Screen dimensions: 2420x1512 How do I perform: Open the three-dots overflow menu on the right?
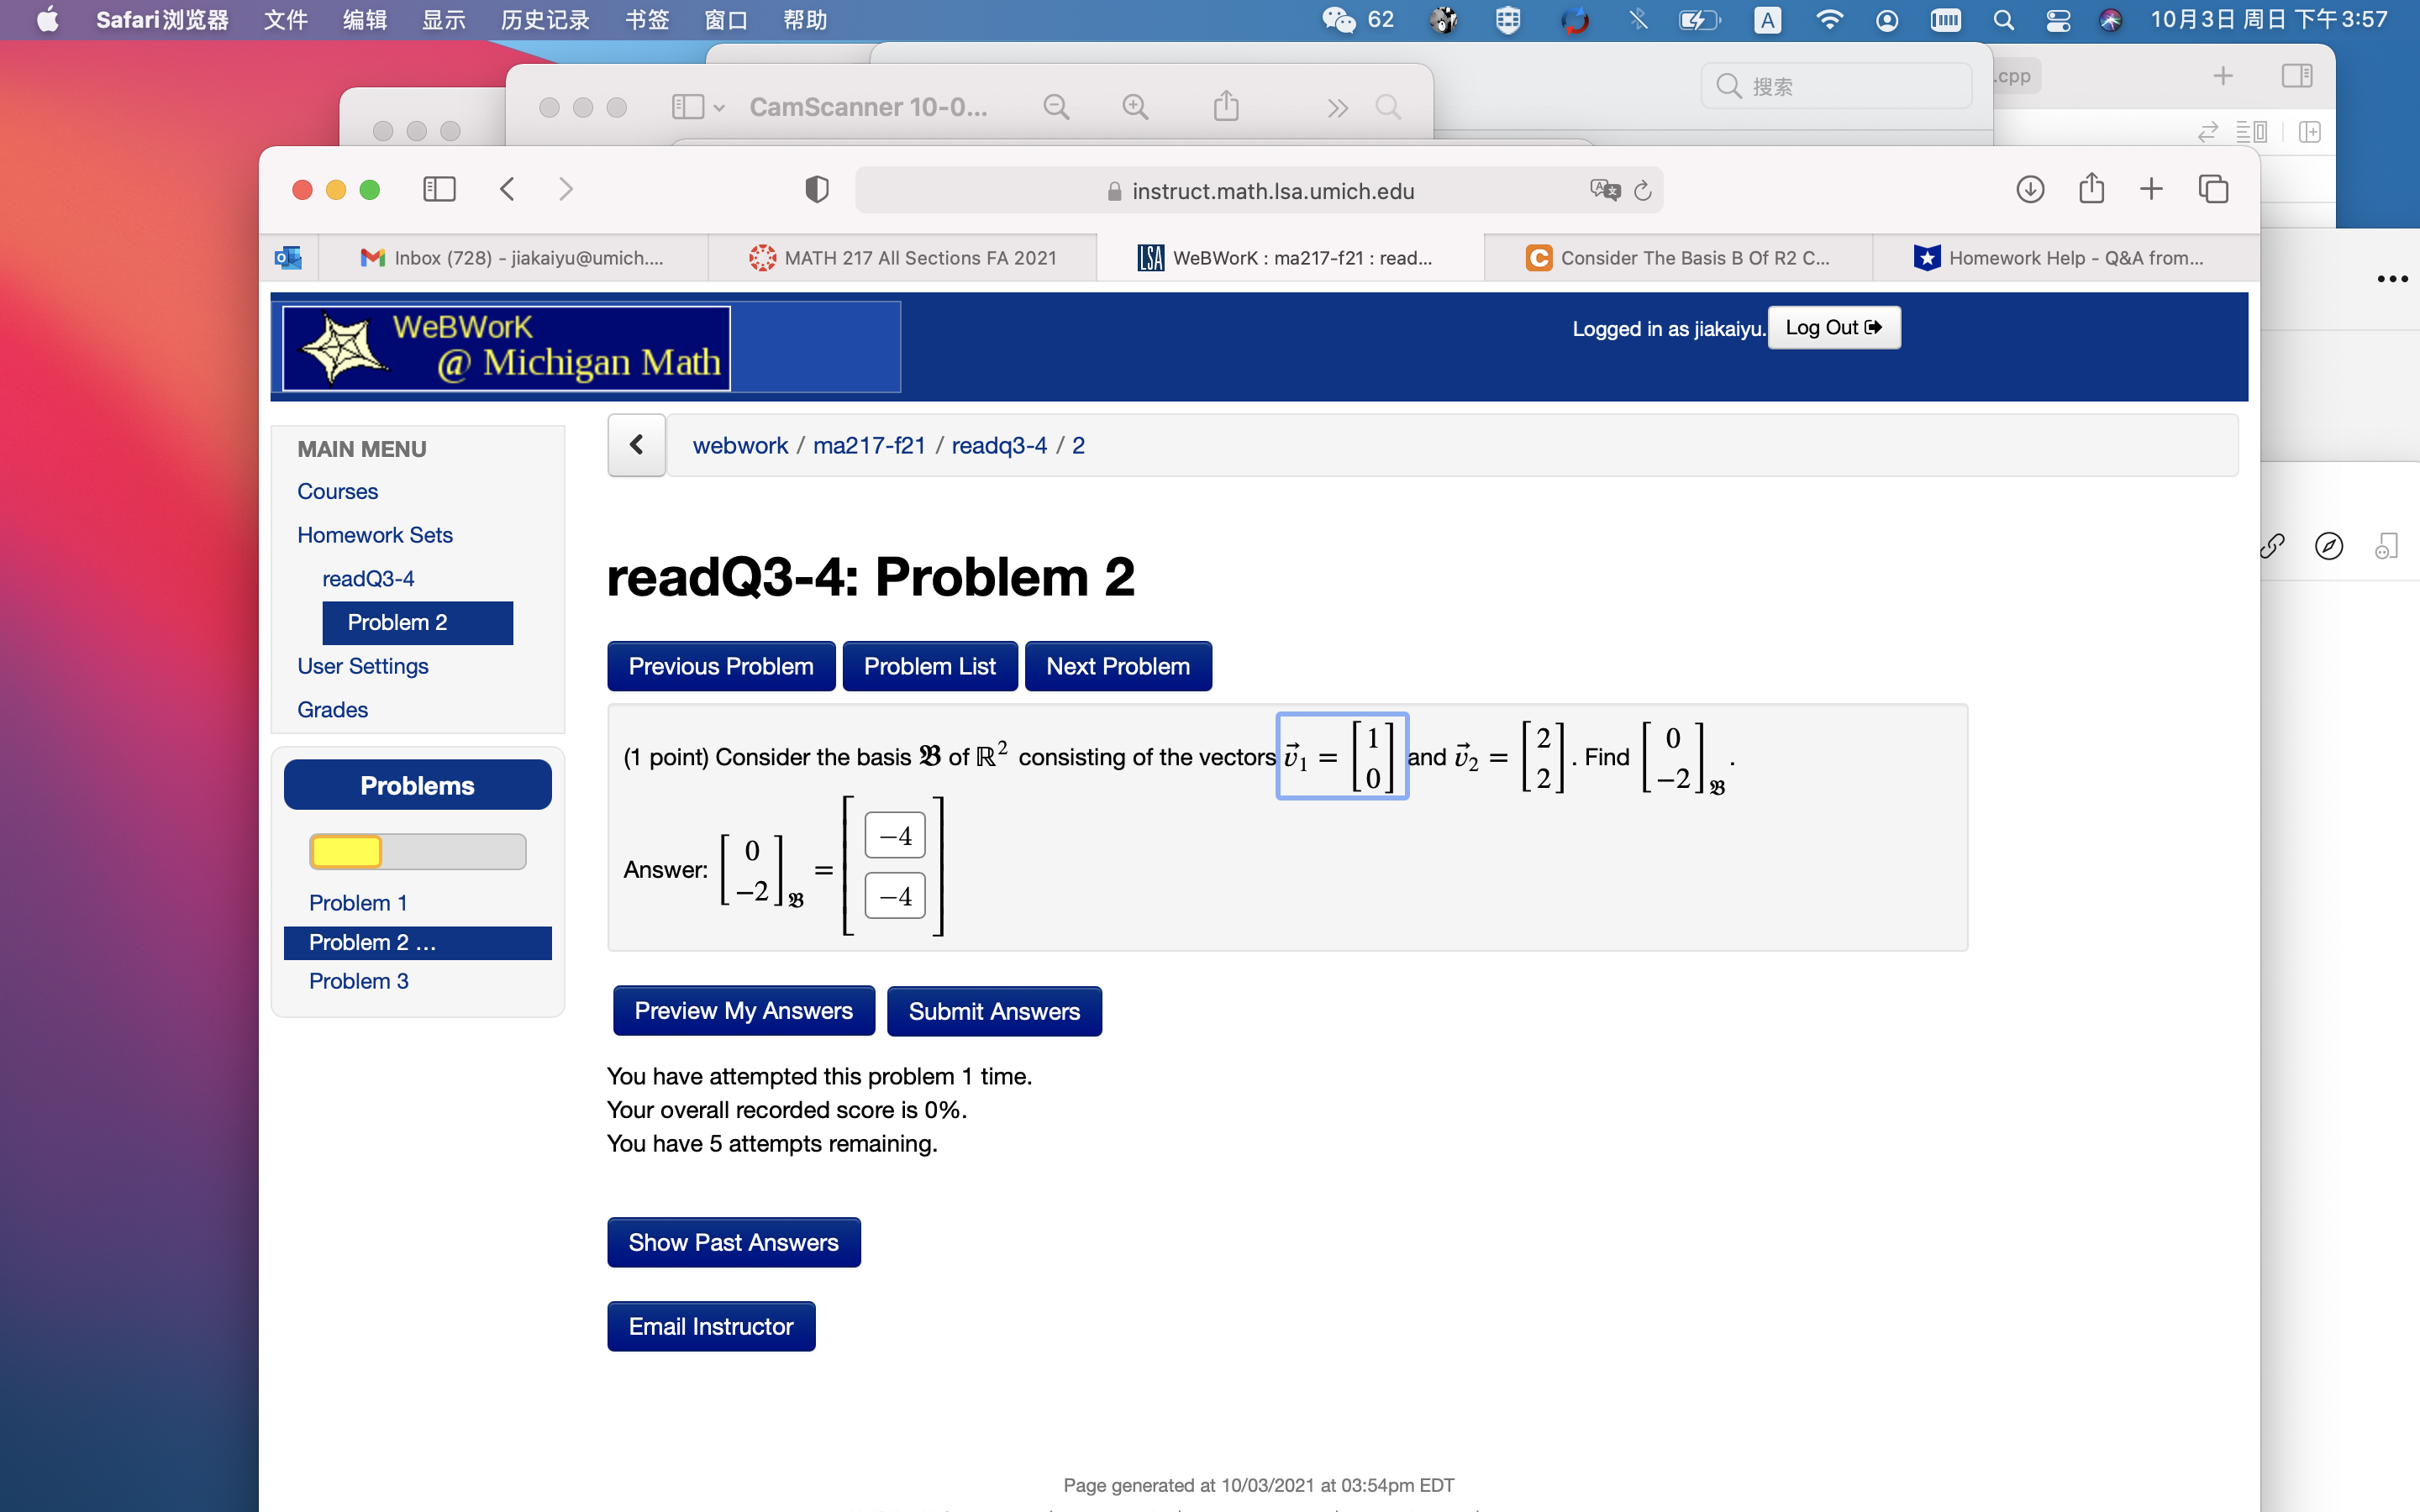tap(2392, 279)
